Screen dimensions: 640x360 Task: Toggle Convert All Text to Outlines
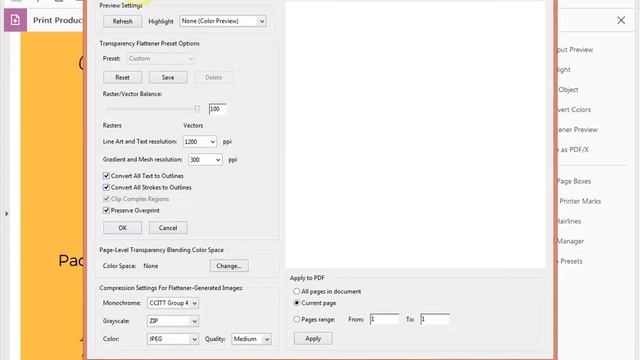[106, 176]
